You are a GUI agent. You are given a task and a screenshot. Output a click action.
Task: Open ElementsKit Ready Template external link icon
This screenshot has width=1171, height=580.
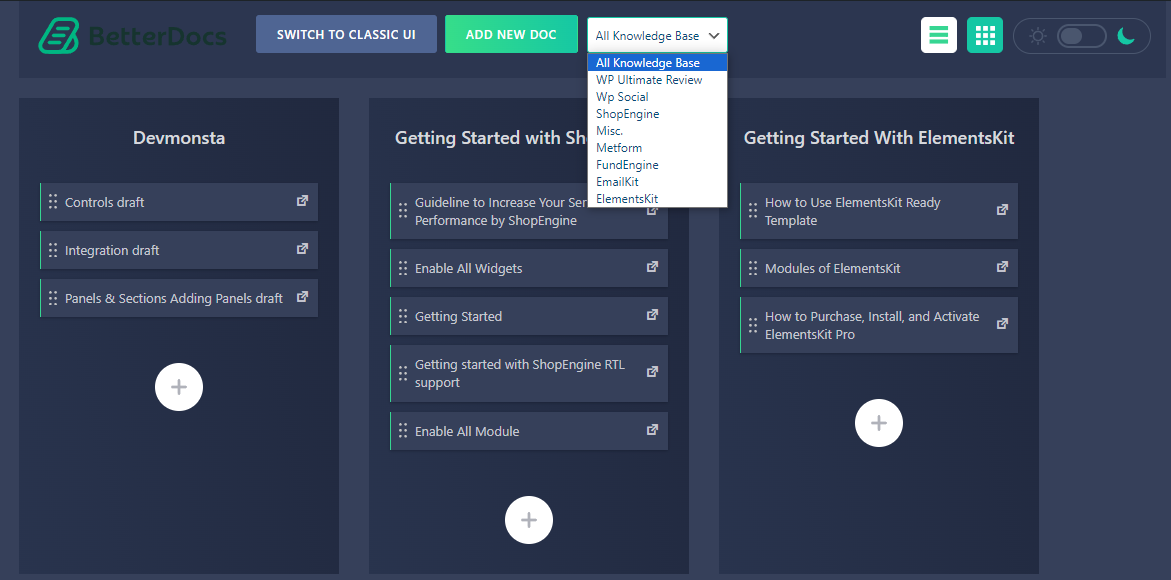click(x=1002, y=210)
